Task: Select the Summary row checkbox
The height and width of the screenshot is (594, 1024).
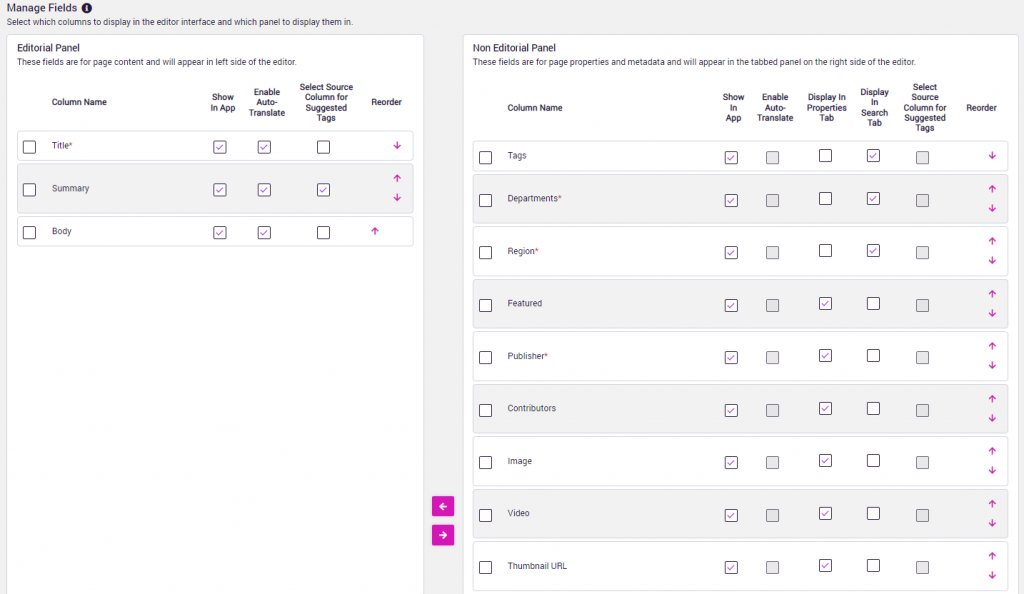Action: pyautogui.click(x=29, y=189)
